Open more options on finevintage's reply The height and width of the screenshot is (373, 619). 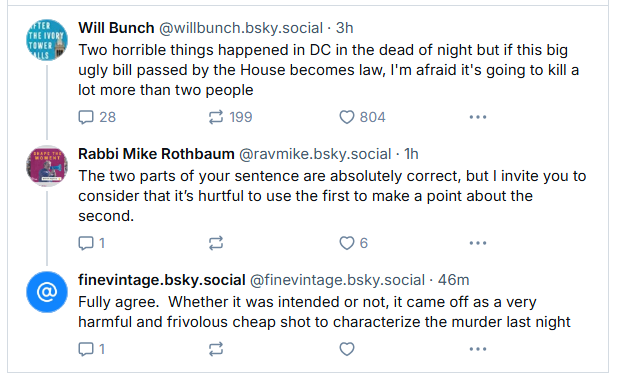tap(478, 349)
